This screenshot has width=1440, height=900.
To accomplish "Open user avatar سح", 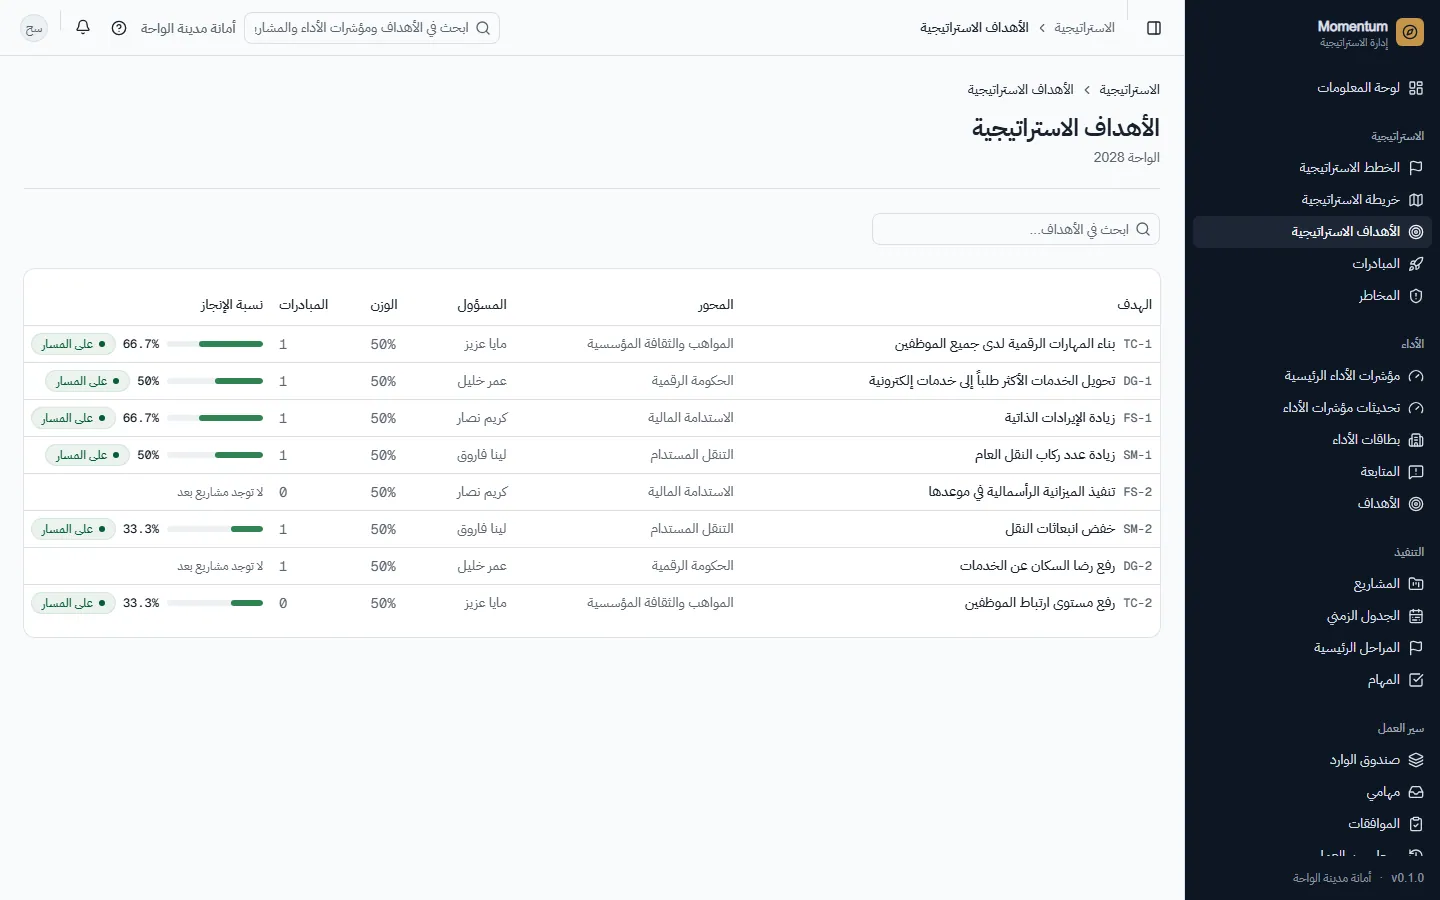I will pyautogui.click(x=34, y=28).
